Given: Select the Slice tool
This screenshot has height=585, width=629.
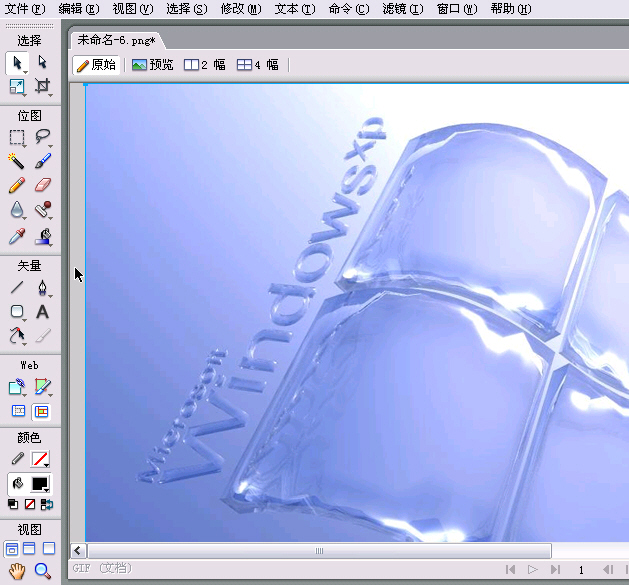Looking at the screenshot, I should 42,387.
